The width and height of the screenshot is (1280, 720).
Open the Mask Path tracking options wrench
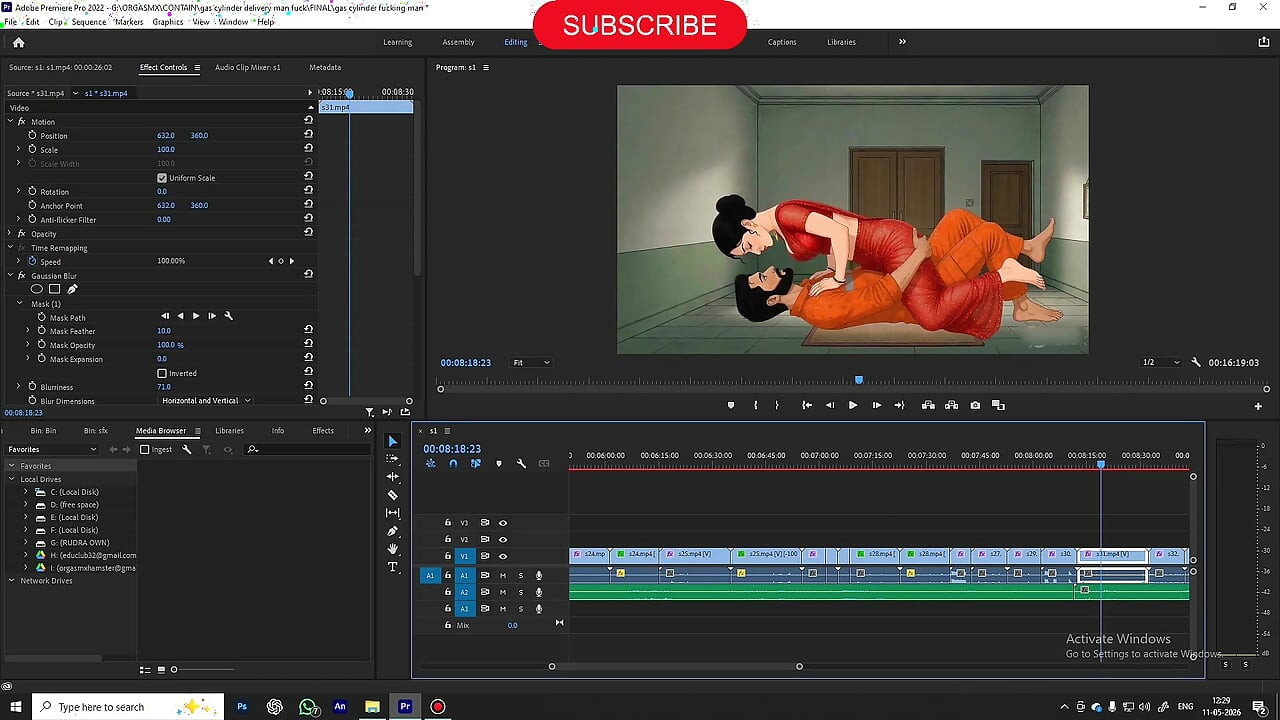pos(228,316)
